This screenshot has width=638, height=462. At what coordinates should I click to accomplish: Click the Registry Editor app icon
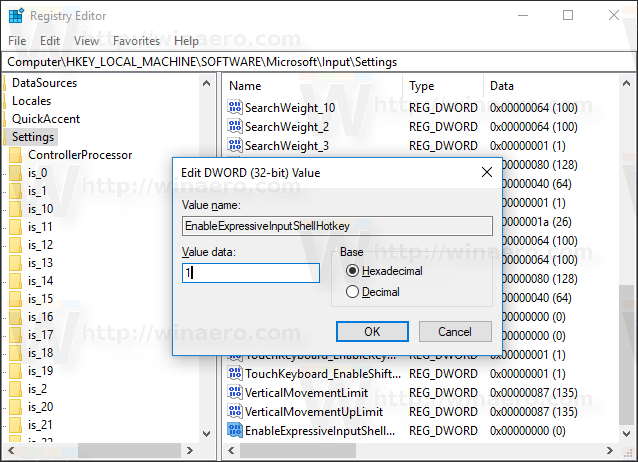[16, 15]
